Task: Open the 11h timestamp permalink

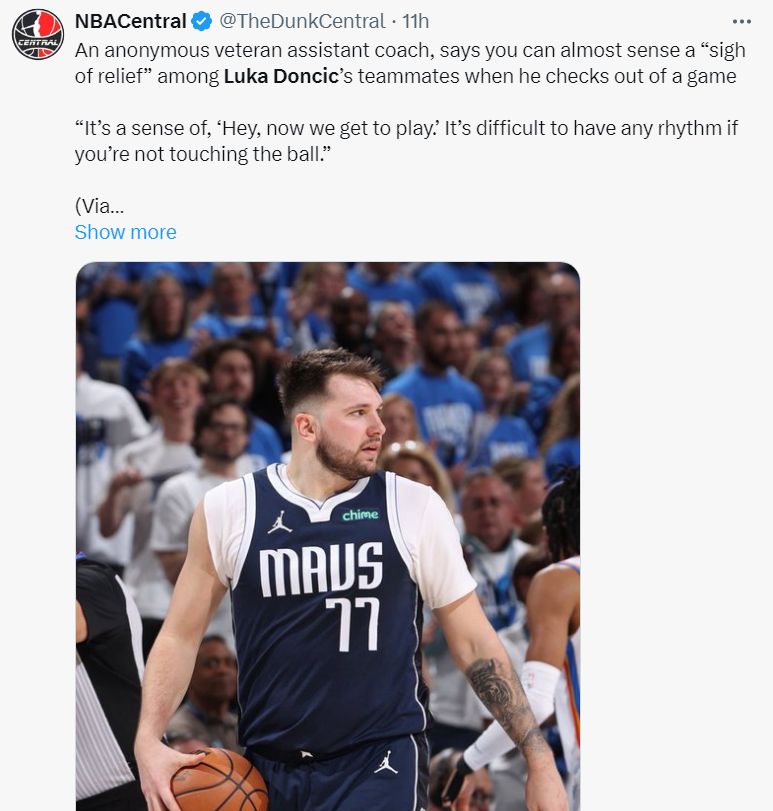Action: [416, 21]
